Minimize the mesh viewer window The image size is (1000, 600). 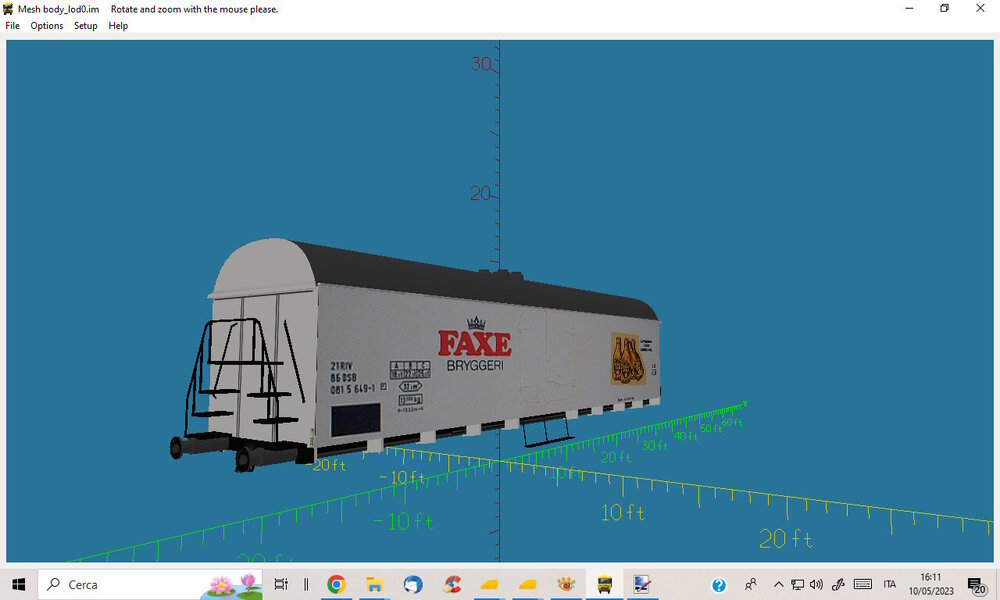coord(909,8)
